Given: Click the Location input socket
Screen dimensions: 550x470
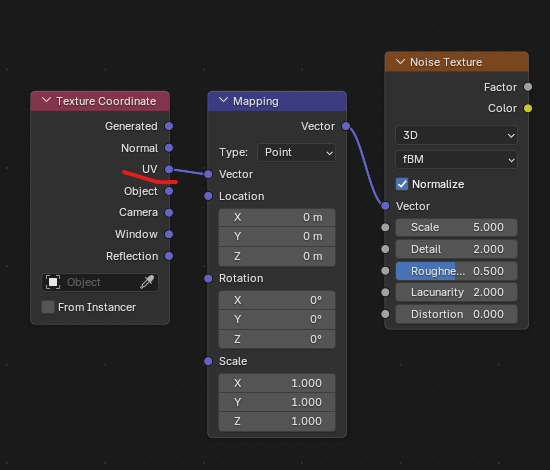Looking at the screenshot, I should (x=208, y=196).
